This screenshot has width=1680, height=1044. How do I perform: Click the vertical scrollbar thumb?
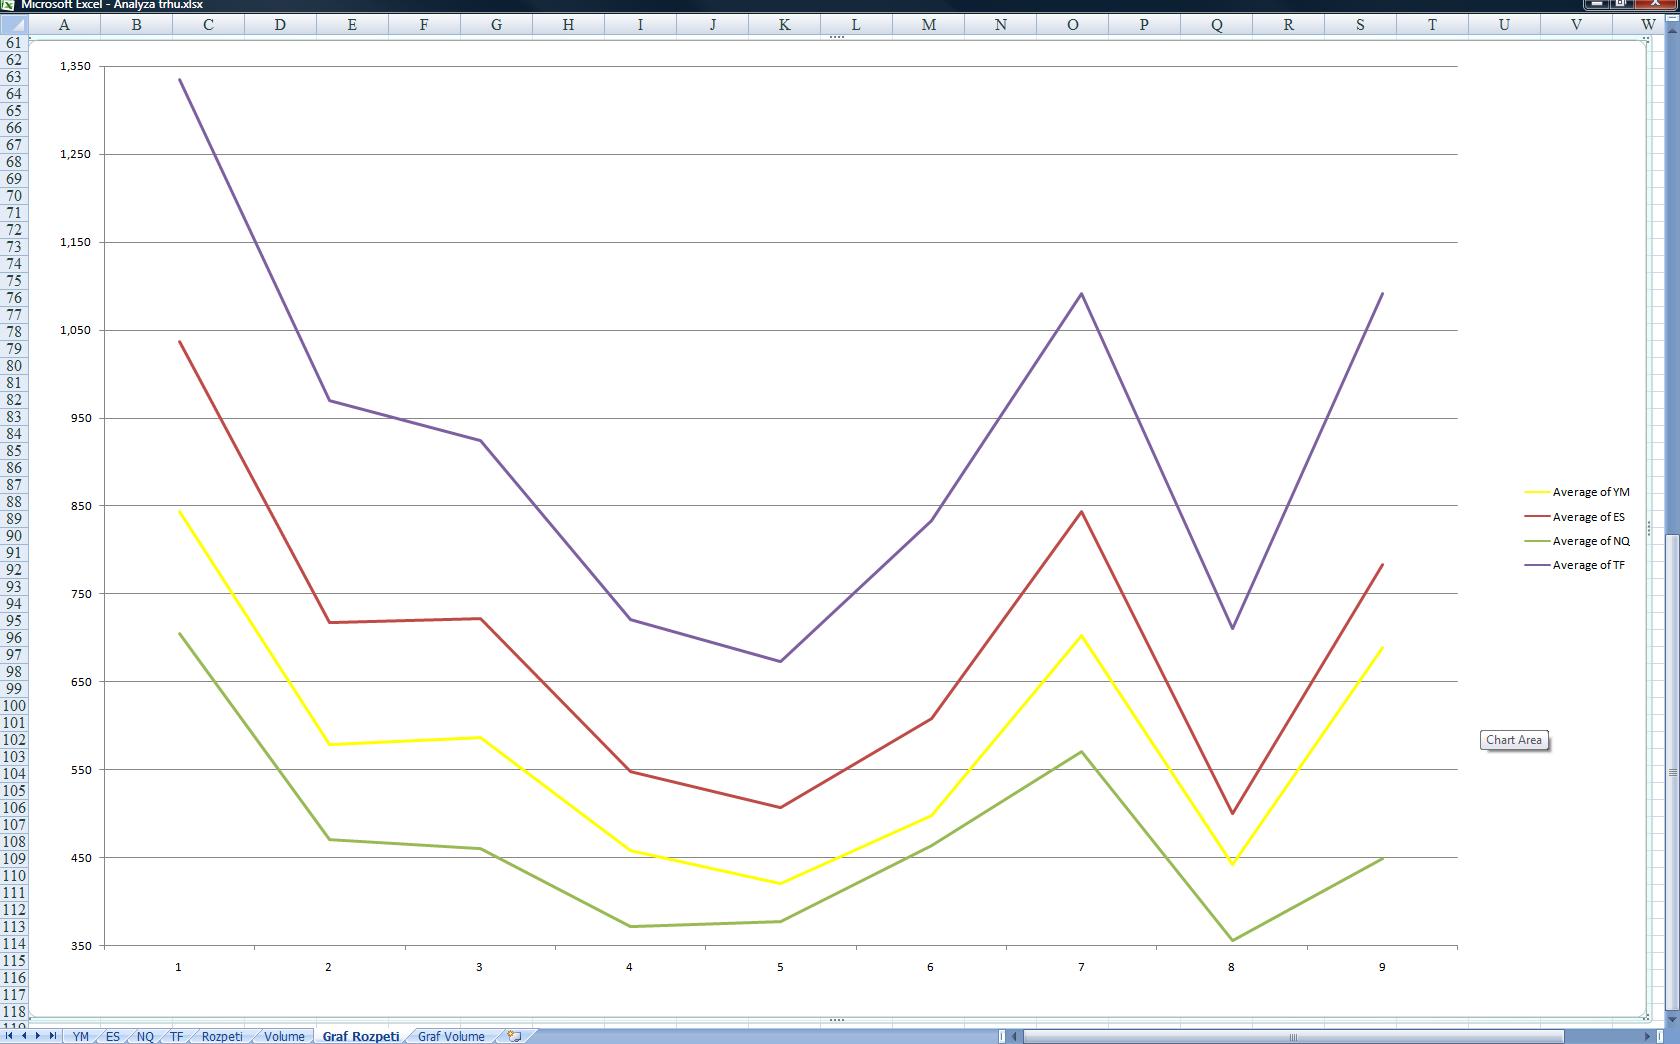click(x=1673, y=772)
